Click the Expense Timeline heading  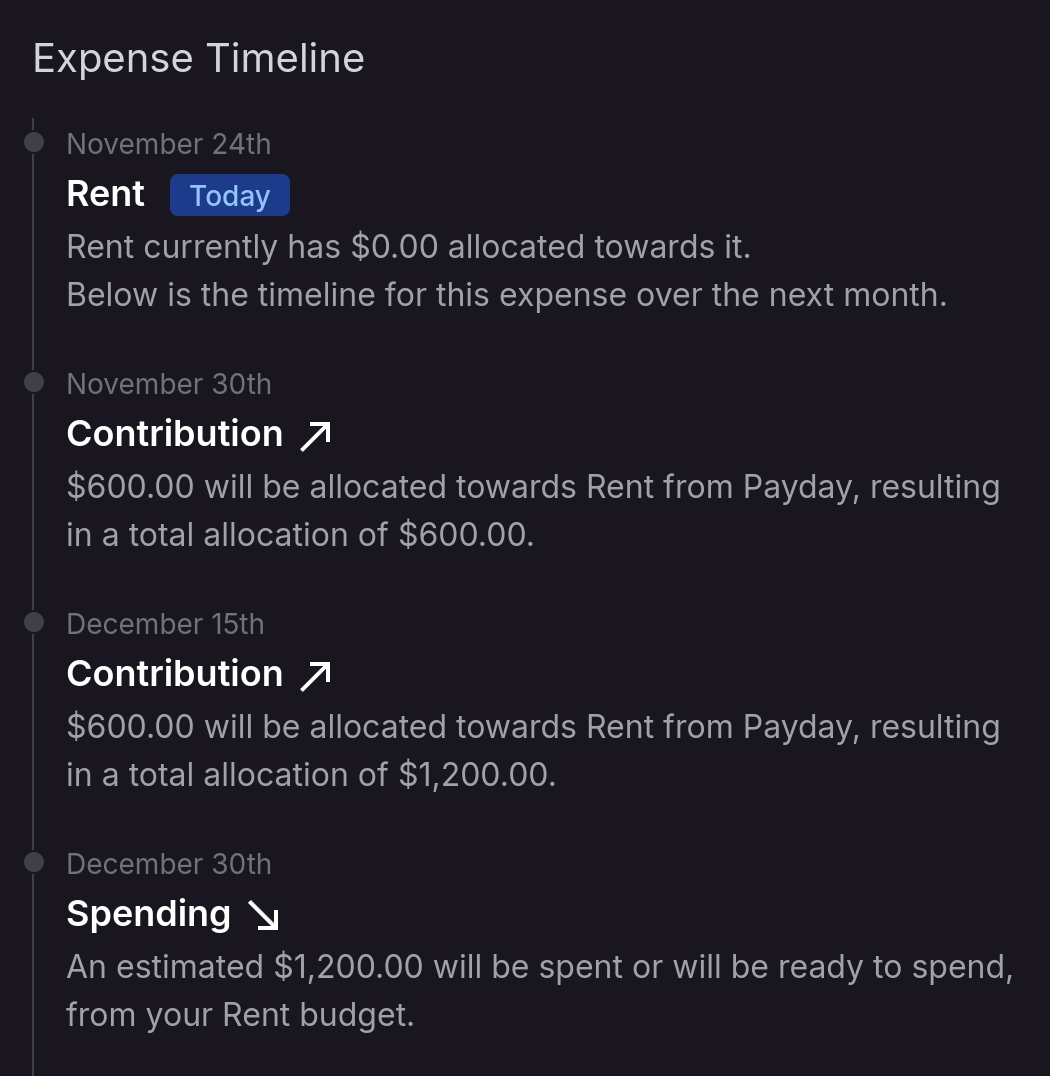point(199,58)
